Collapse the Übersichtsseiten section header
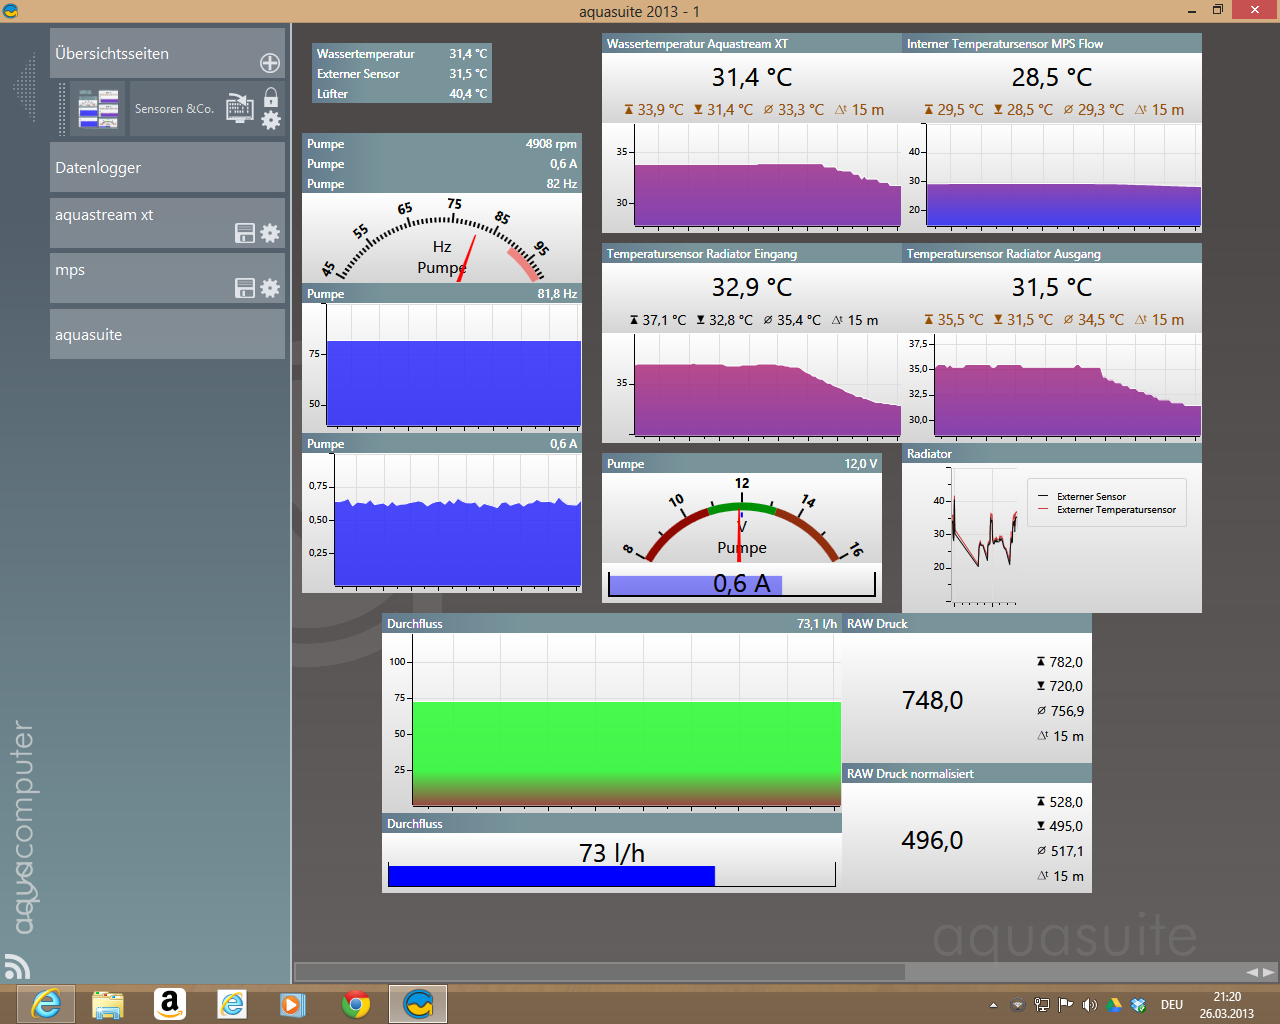The width and height of the screenshot is (1280, 1024). [150, 53]
